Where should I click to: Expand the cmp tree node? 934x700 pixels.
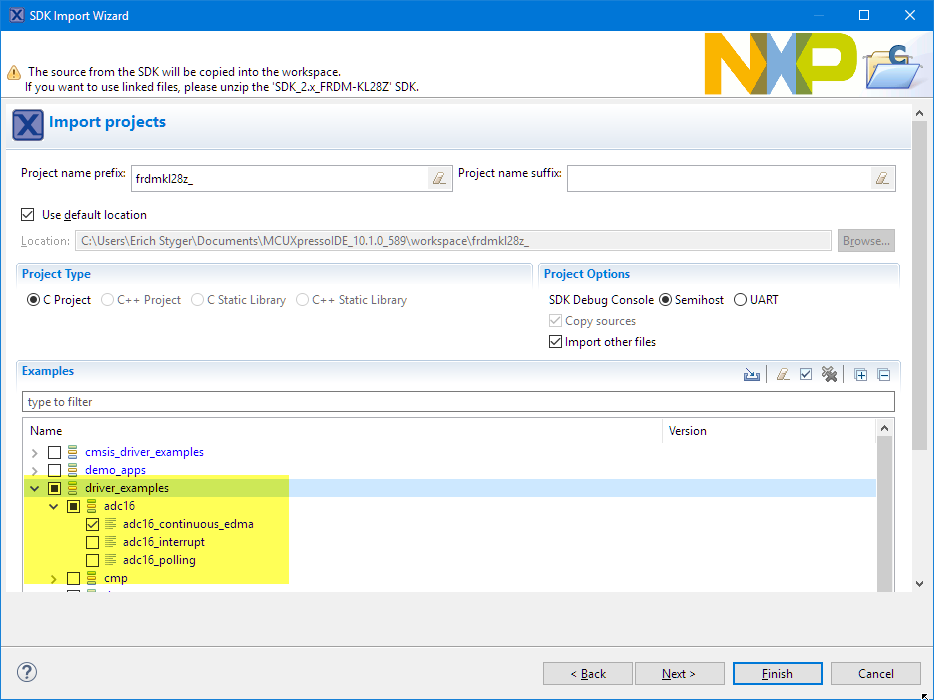coord(54,578)
